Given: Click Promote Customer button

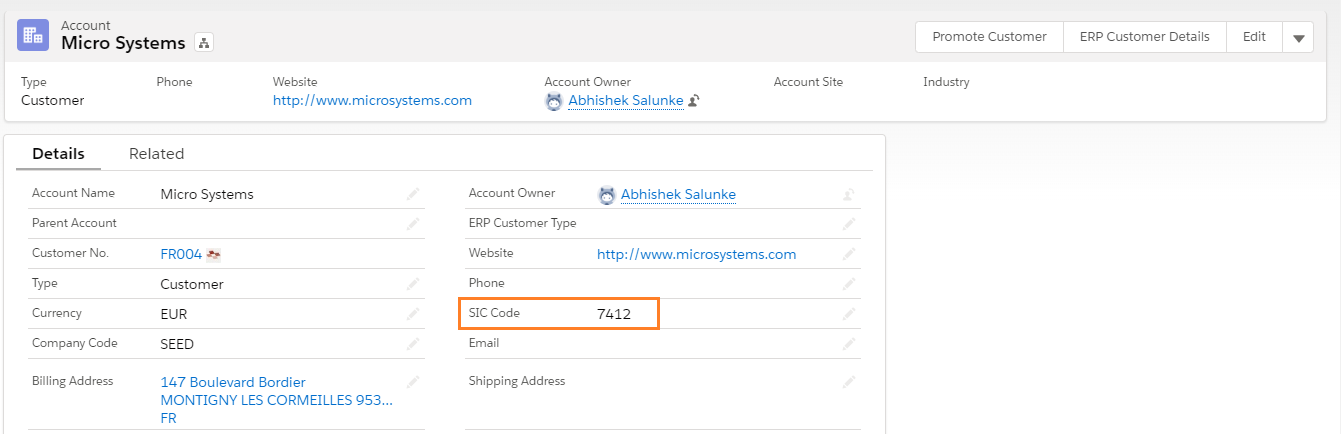Looking at the screenshot, I should [989, 37].
